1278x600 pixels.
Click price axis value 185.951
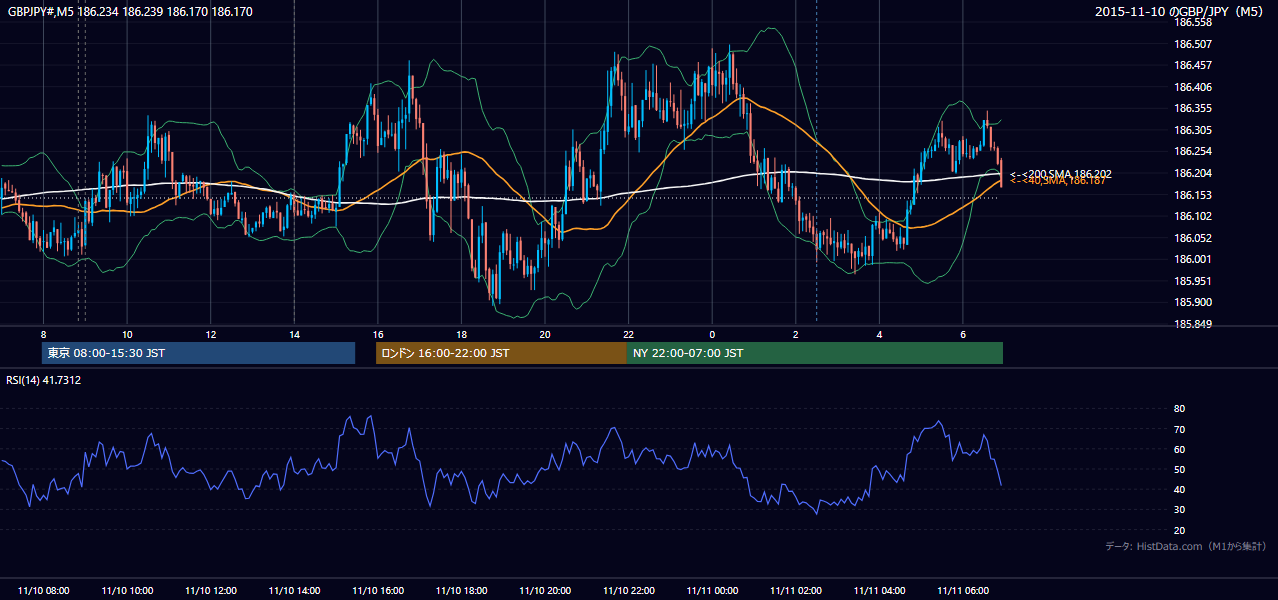coord(1192,281)
